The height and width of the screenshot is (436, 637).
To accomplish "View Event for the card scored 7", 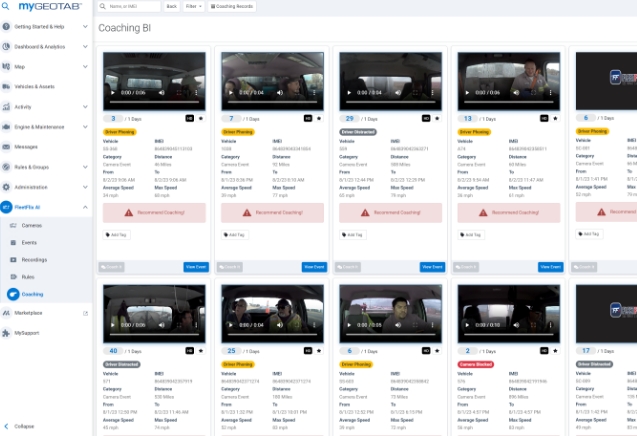I will [x=314, y=267].
